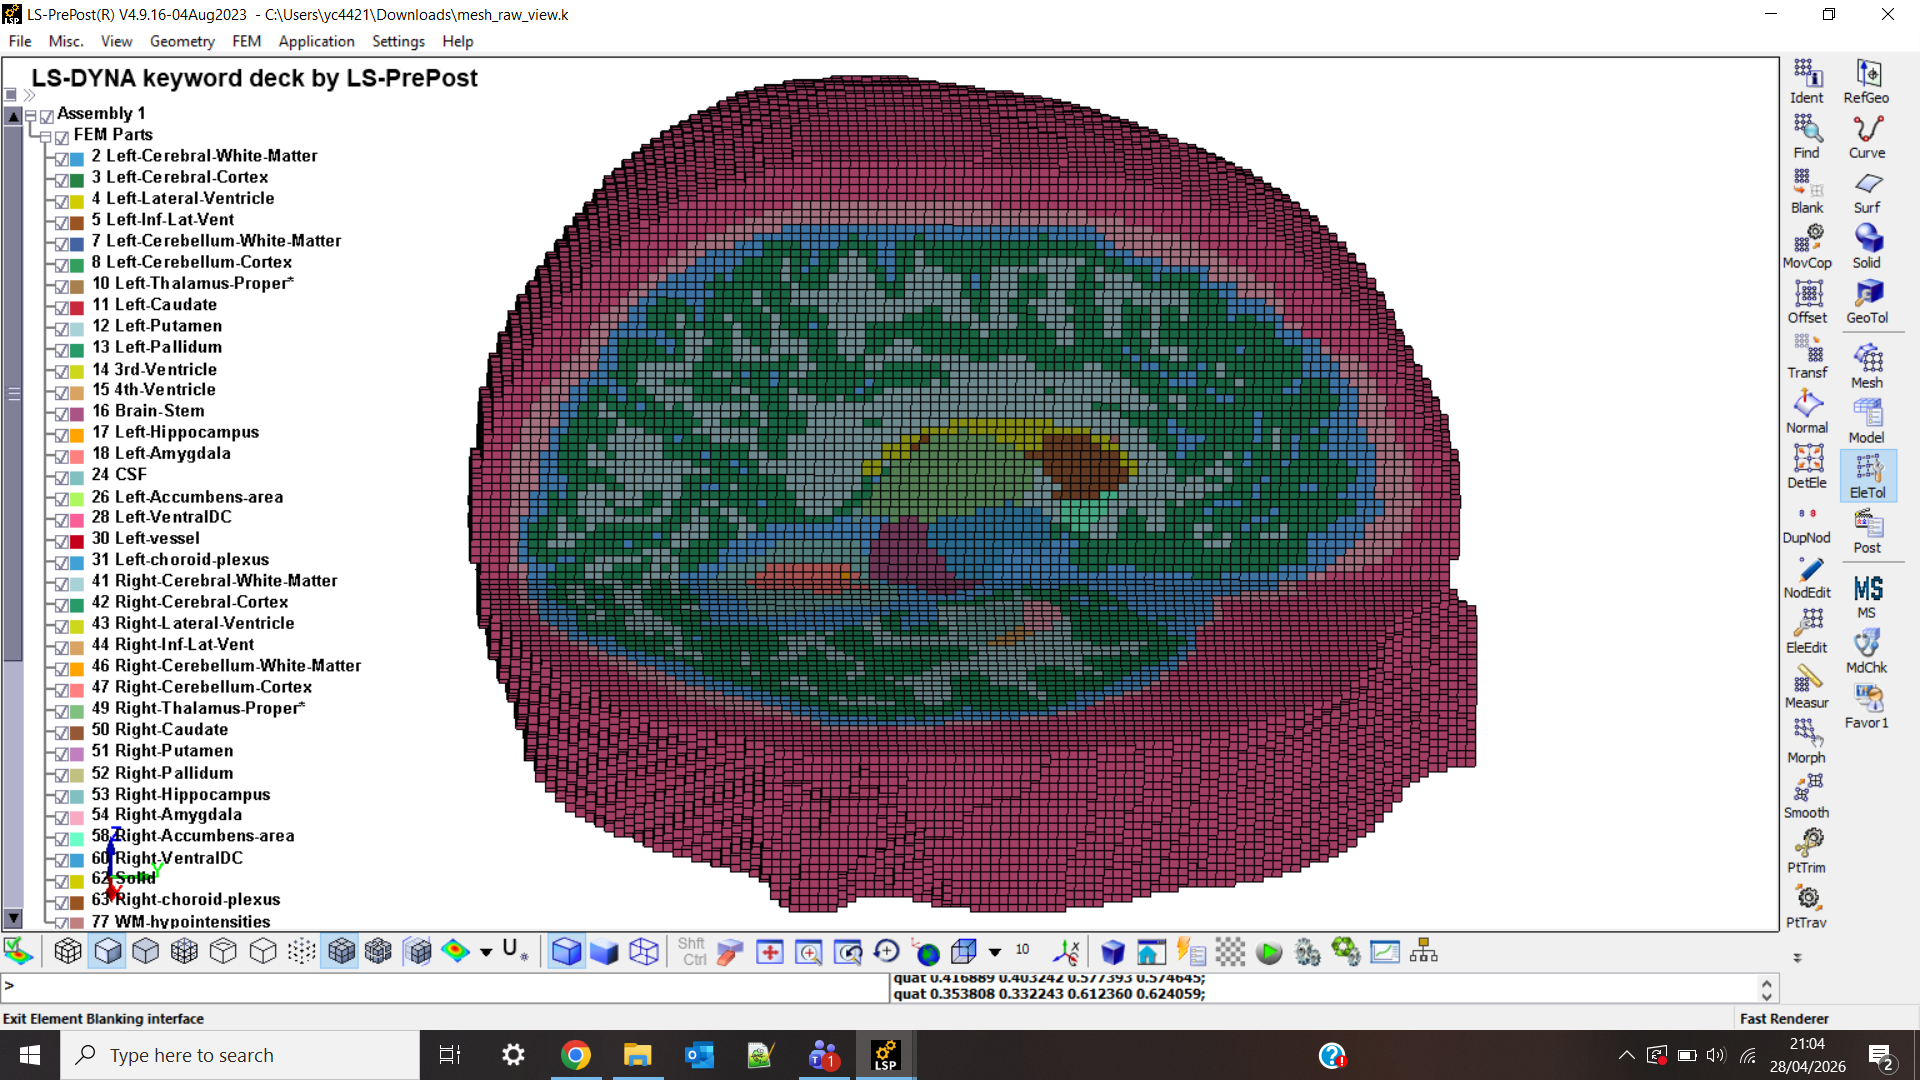Open the Post toolbar group

1867,531
